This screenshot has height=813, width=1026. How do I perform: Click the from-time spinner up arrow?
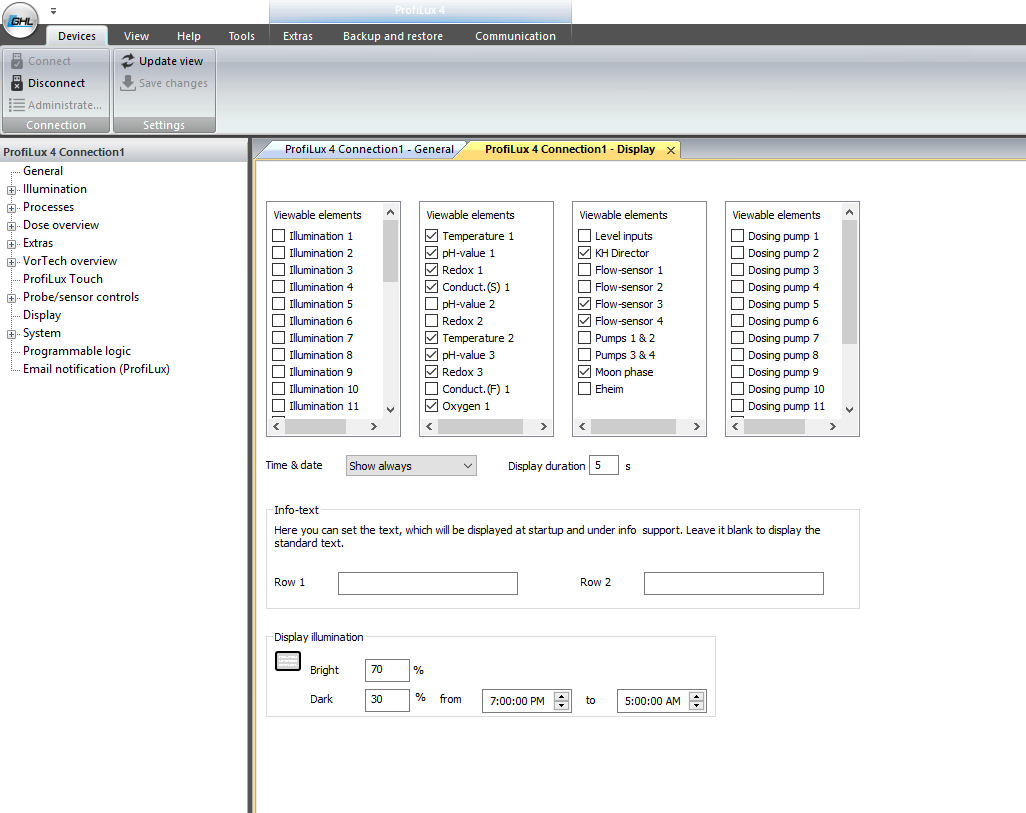point(561,696)
